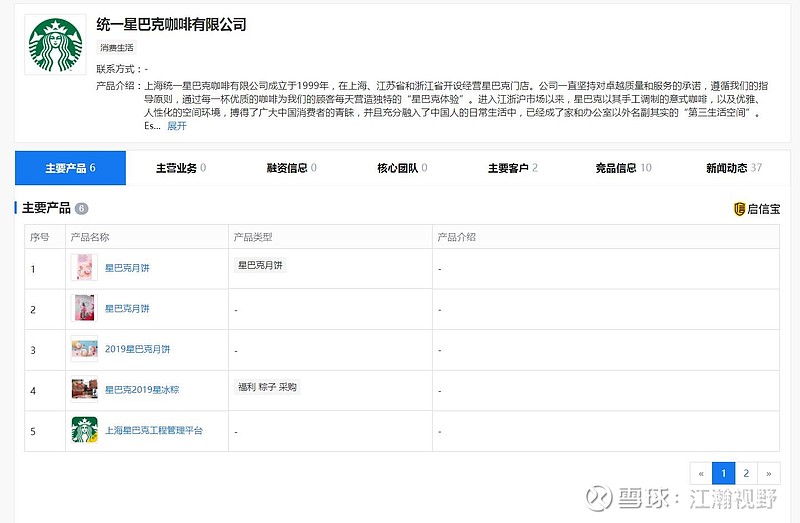Viewport: 800px width, 523px height.
Task: Click the 启信宝 shield logo
Action: click(x=739, y=209)
